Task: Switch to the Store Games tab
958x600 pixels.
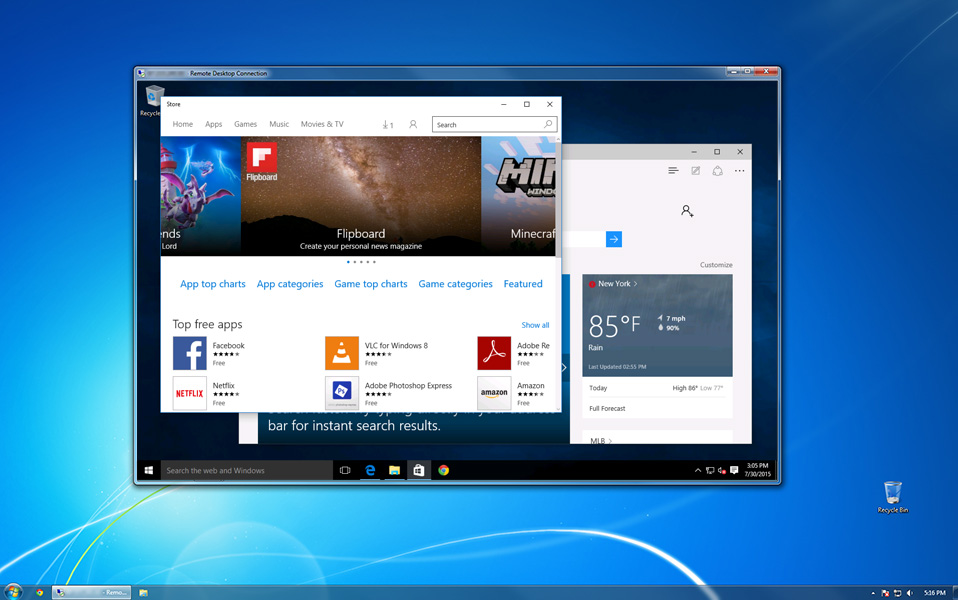Action: coord(246,124)
